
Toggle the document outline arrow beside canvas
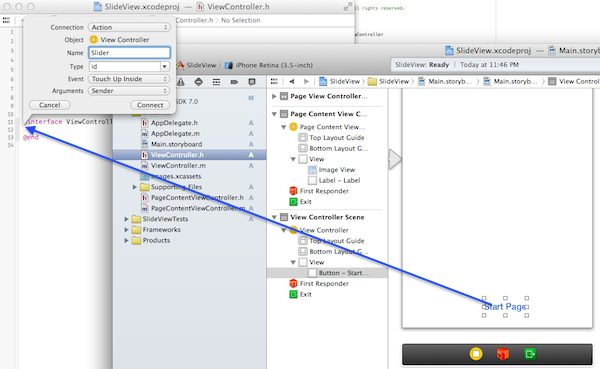coord(395,159)
